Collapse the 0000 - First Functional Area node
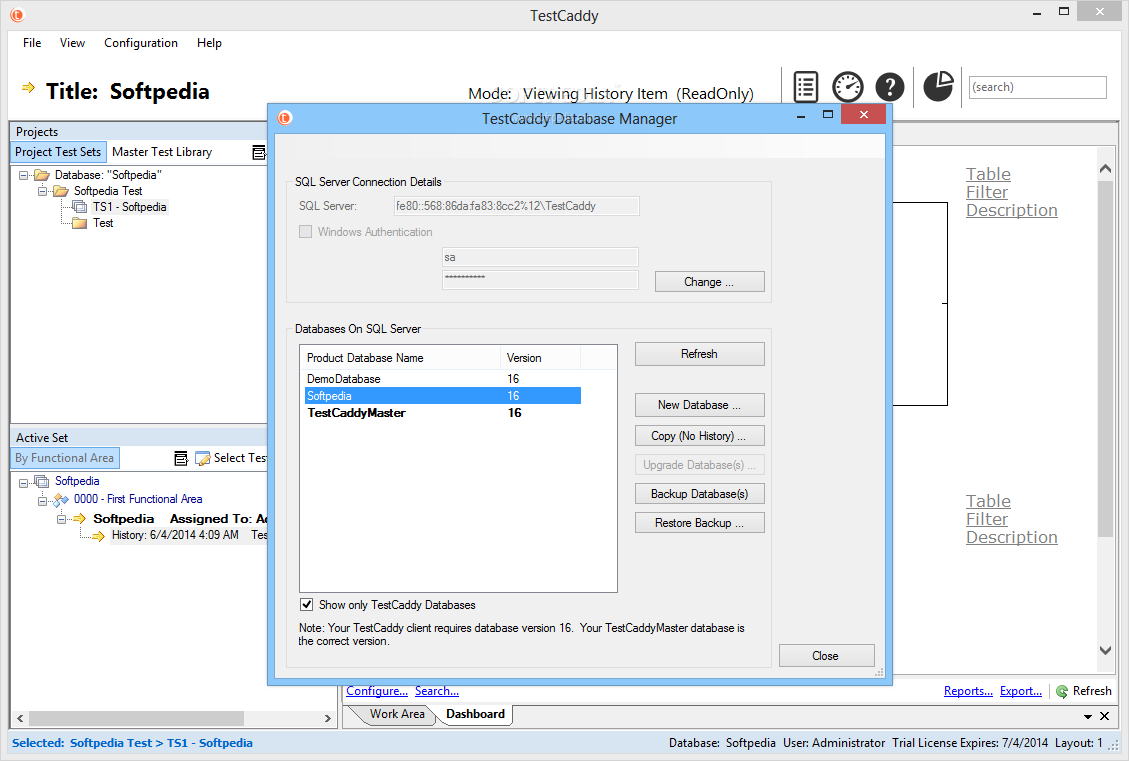Image resolution: width=1129 pixels, height=761 pixels. coord(42,501)
